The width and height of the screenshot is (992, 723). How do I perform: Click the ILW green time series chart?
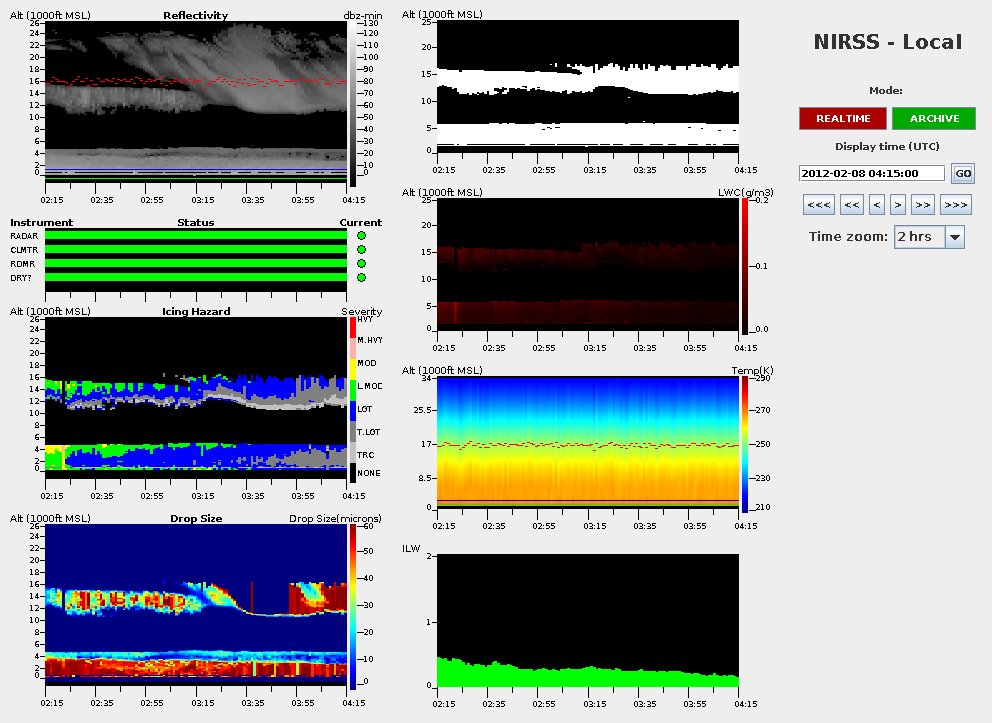[x=590, y=620]
